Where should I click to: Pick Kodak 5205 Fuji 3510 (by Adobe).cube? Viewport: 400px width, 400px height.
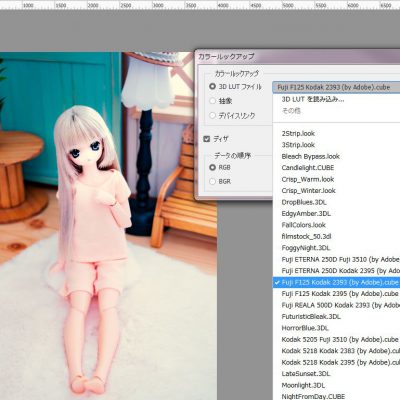(x=340, y=339)
